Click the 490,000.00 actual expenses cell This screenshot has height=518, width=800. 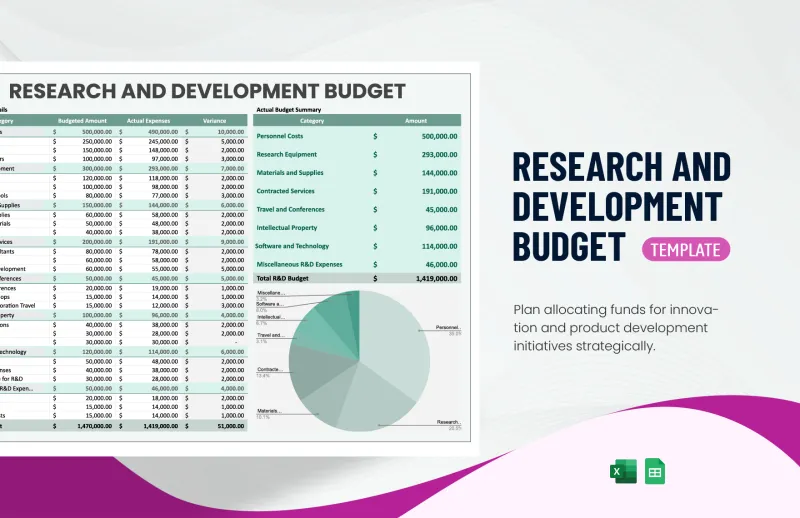coord(163,132)
